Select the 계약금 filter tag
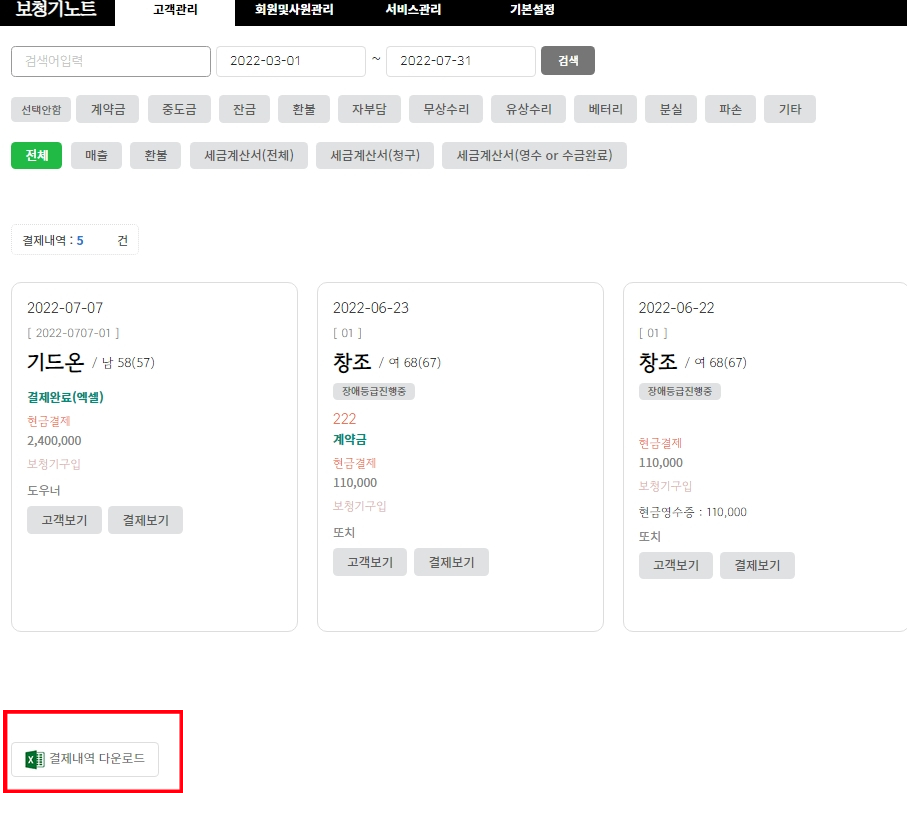The height and width of the screenshot is (816, 907). click(108, 110)
